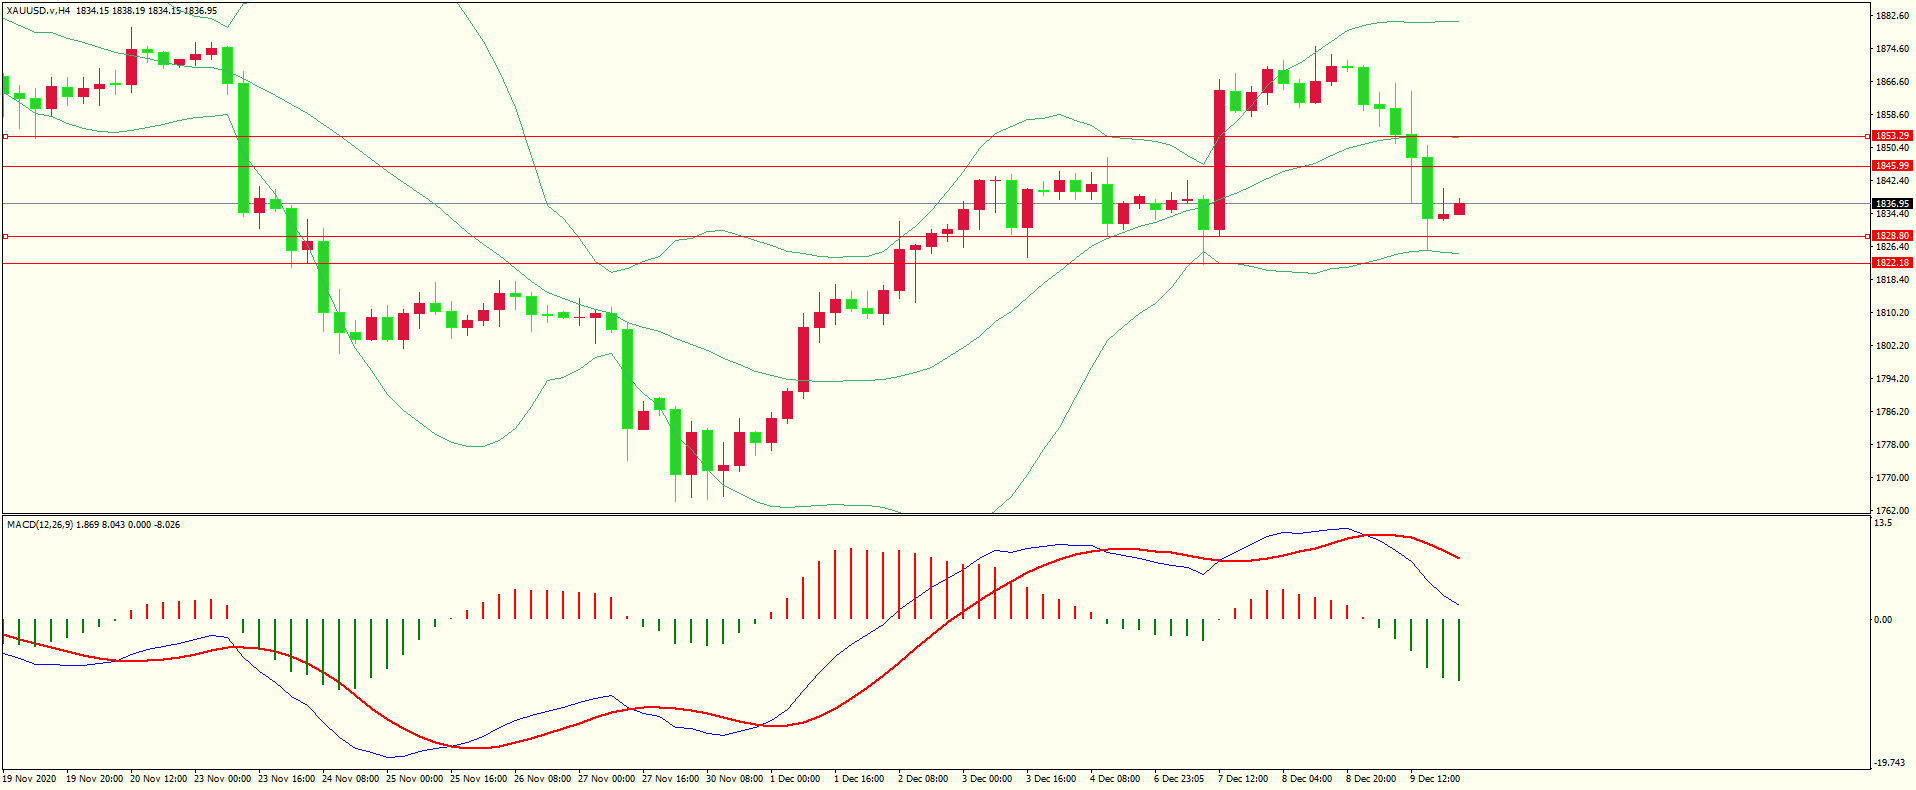1916x790 pixels.
Task: Click the 1794.20 price axis label
Action: 1893,379
